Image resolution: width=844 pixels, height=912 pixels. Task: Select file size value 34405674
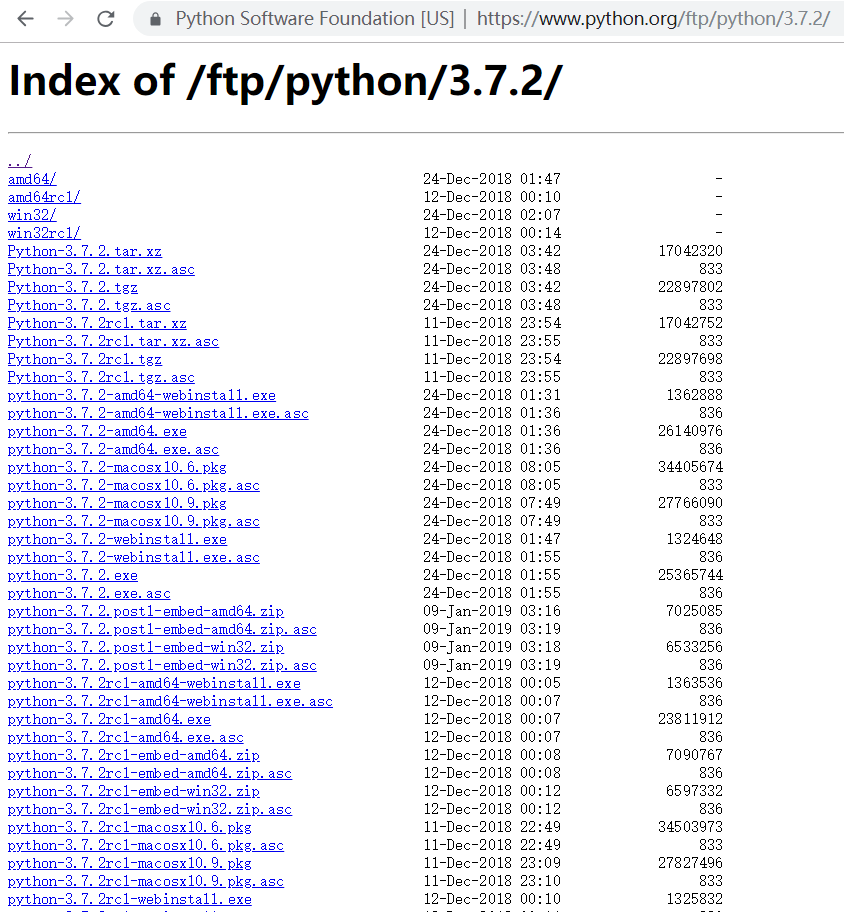coord(690,467)
